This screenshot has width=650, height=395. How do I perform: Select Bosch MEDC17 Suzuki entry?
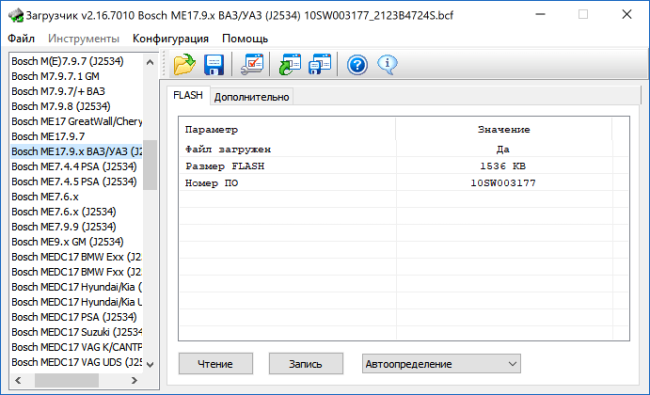77,332
